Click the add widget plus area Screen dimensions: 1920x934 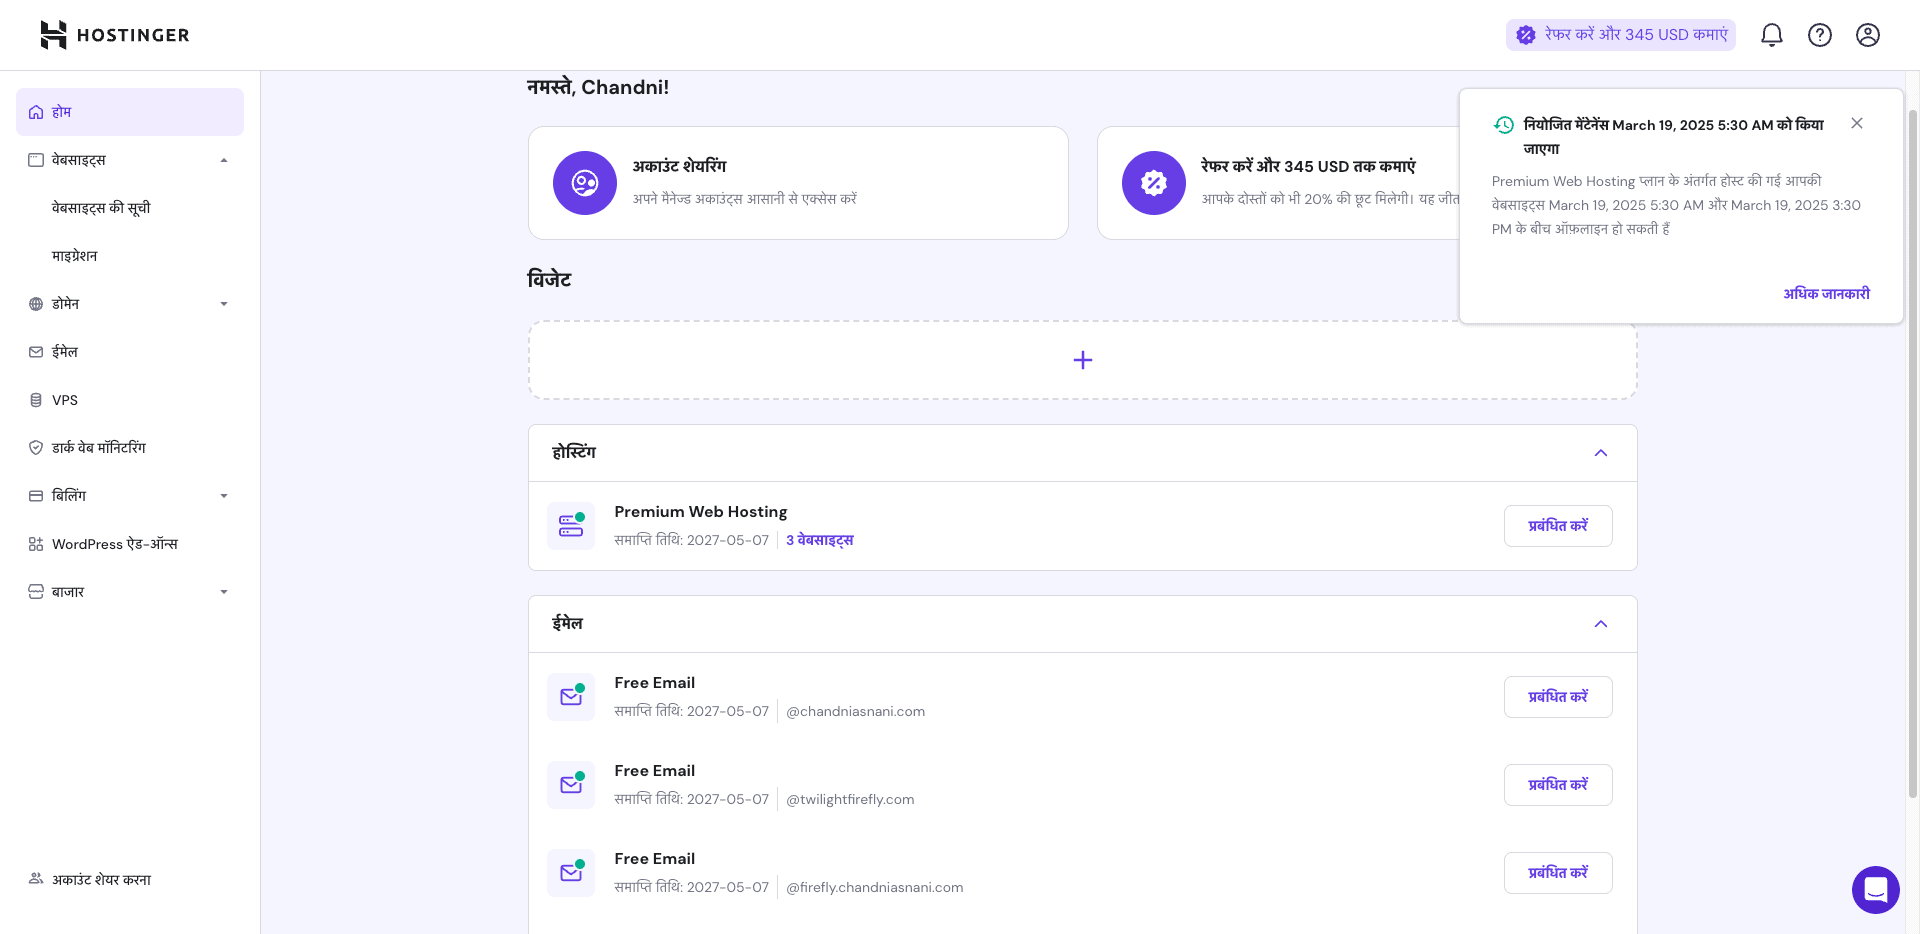(x=1082, y=360)
